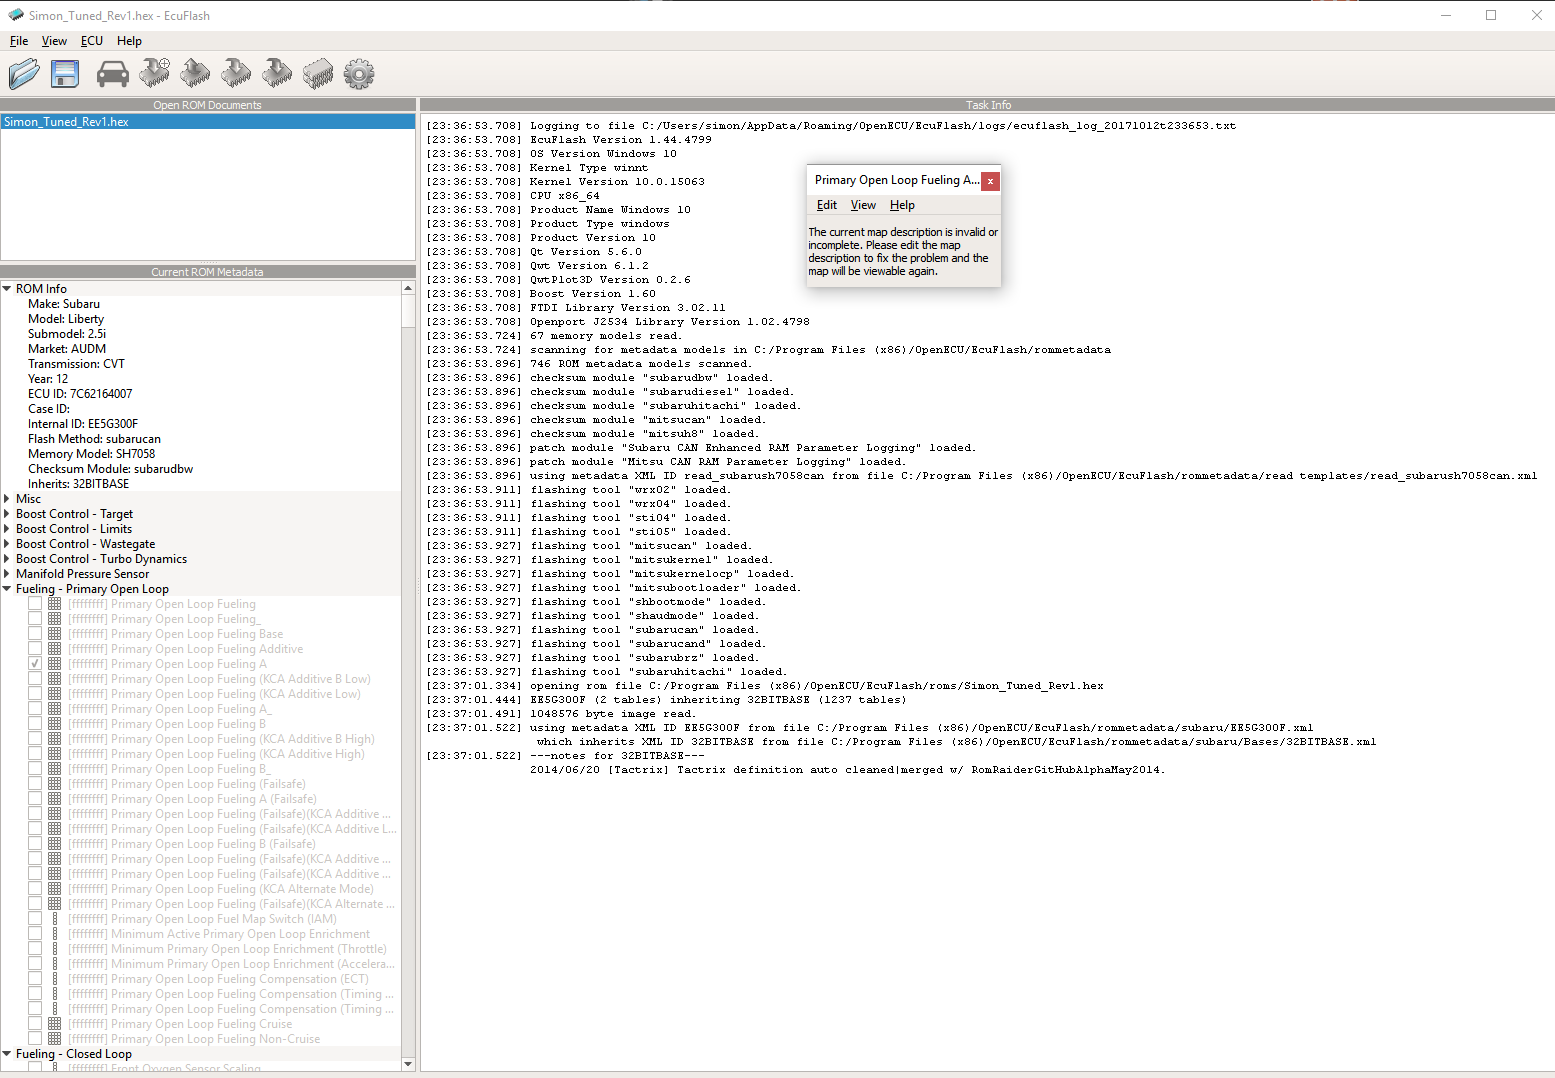Click the table icon for Fueling (KCA Additive Low)
Viewport: 1555px width, 1078px height.
[x=55, y=694]
